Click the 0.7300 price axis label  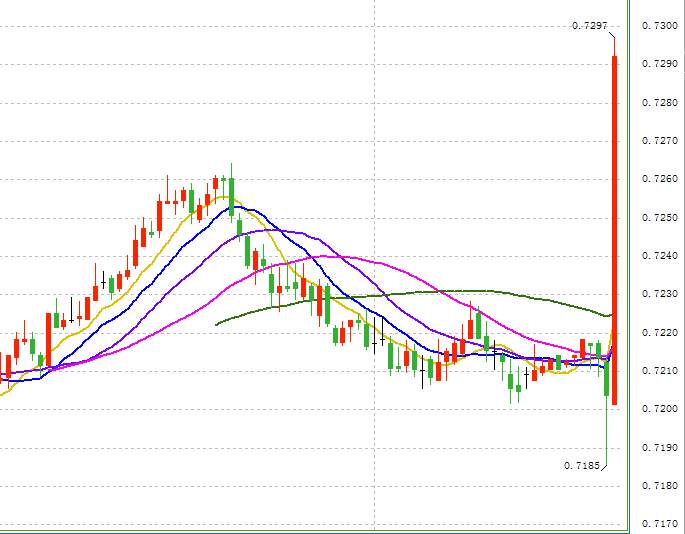[x=660, y=26]
